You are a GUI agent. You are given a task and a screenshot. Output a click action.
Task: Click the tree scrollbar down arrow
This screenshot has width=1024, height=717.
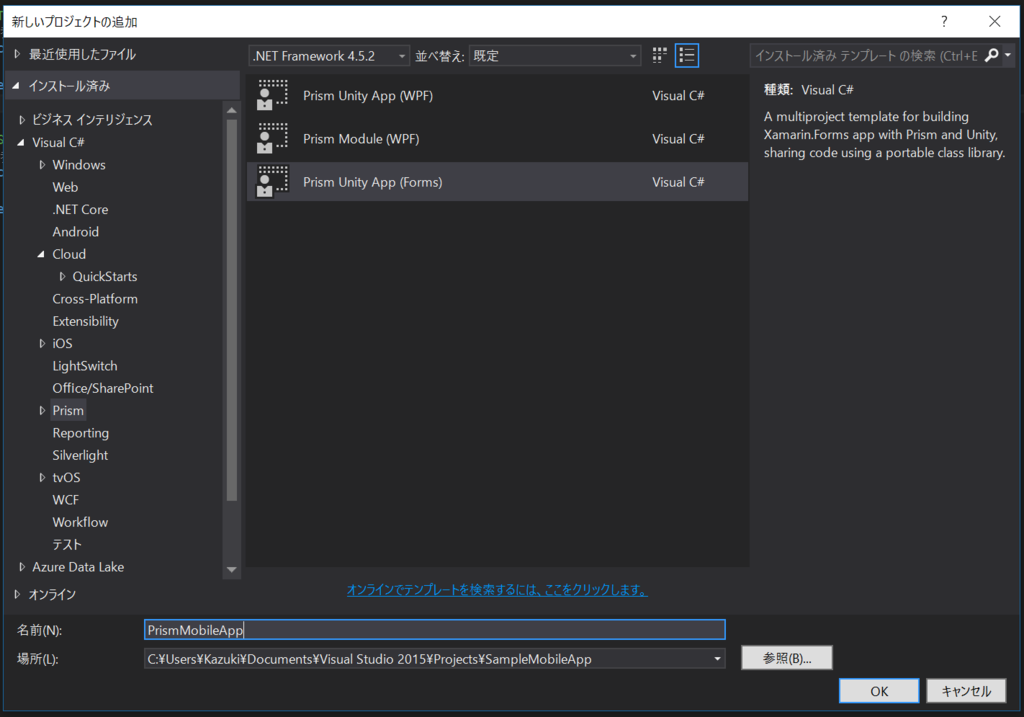231,569
